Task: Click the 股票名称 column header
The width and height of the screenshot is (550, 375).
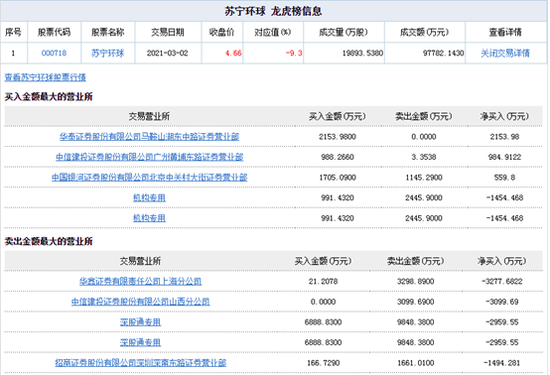Action: click(108, 32)
